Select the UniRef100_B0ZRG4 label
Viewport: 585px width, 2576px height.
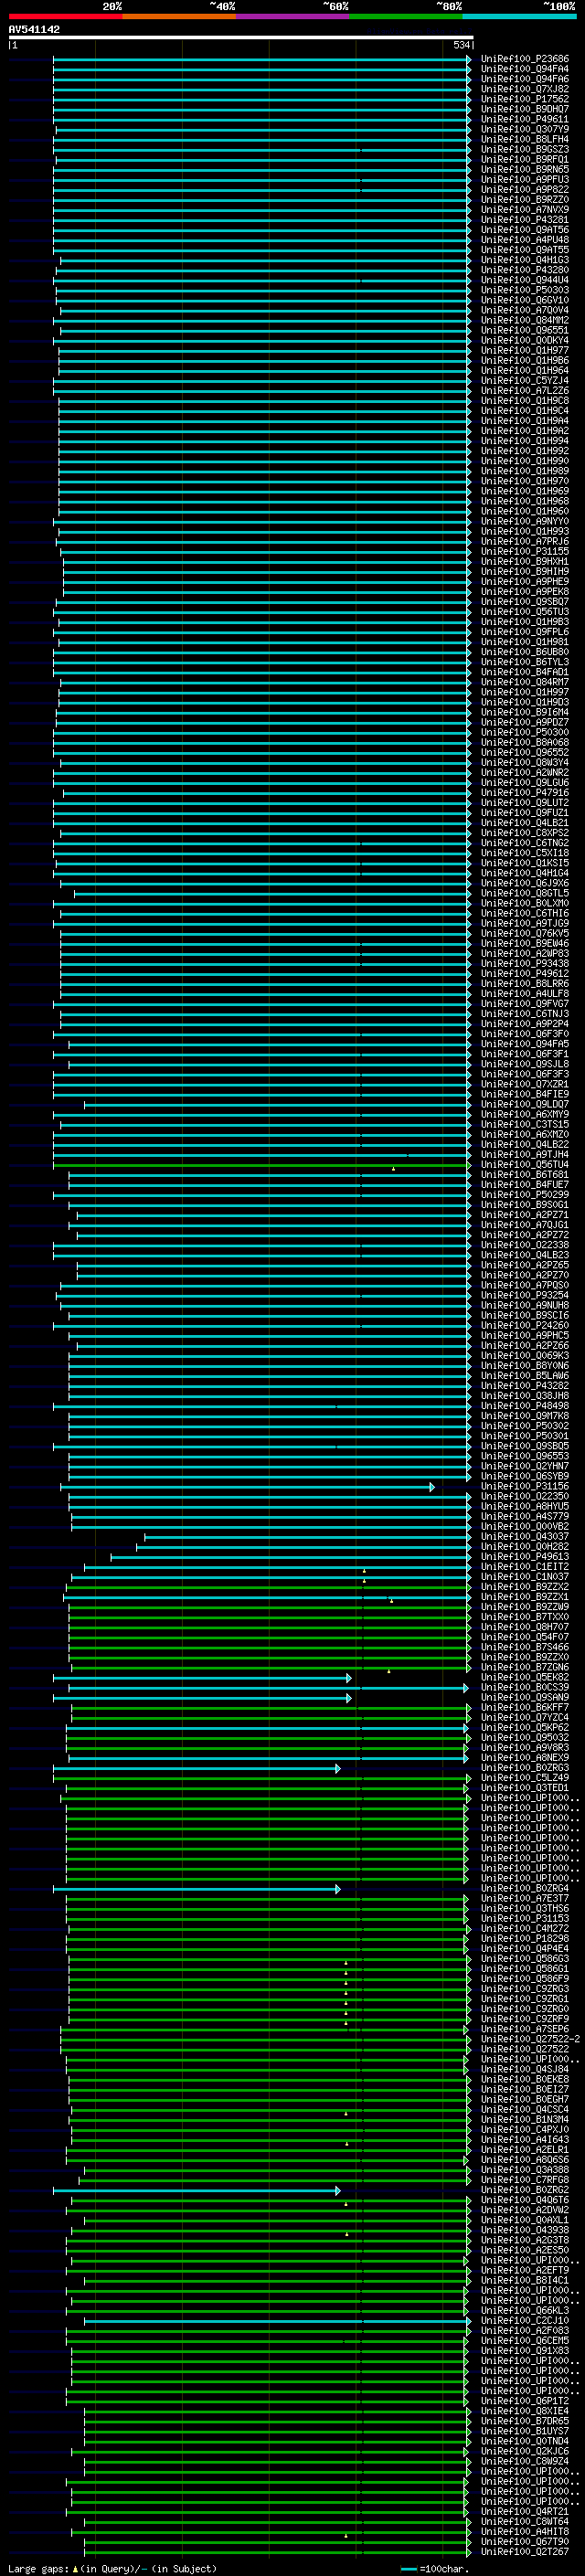524,1889
